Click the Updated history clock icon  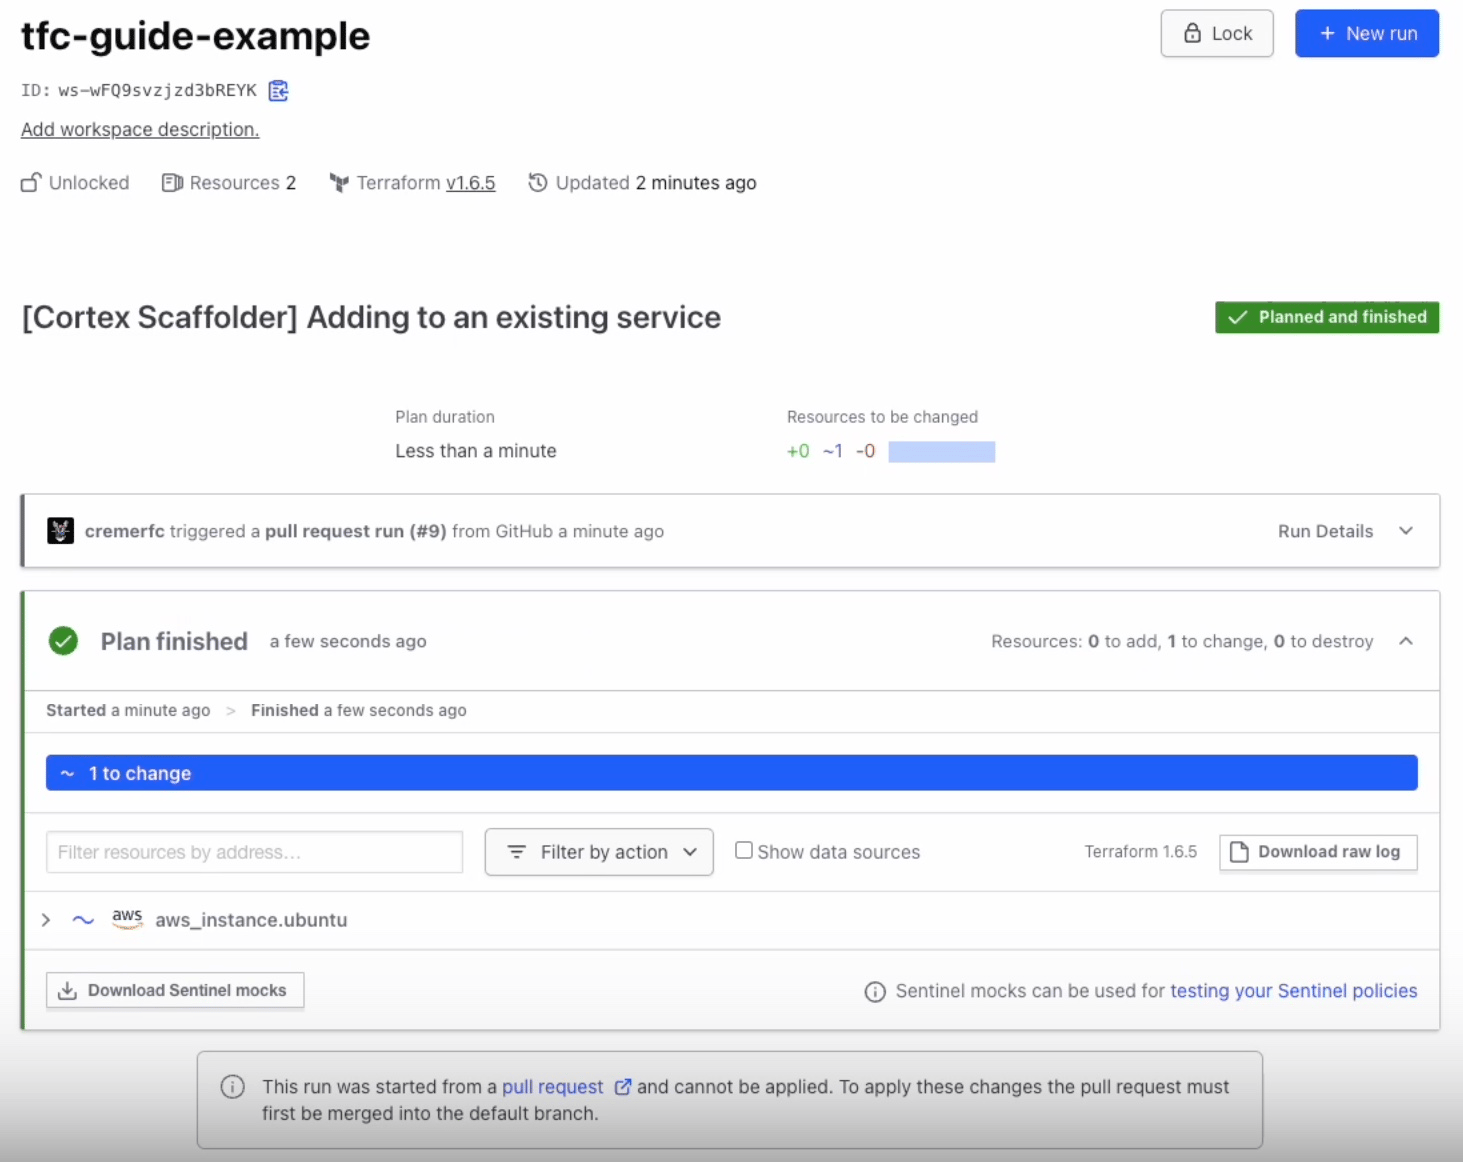click(538, 183)
